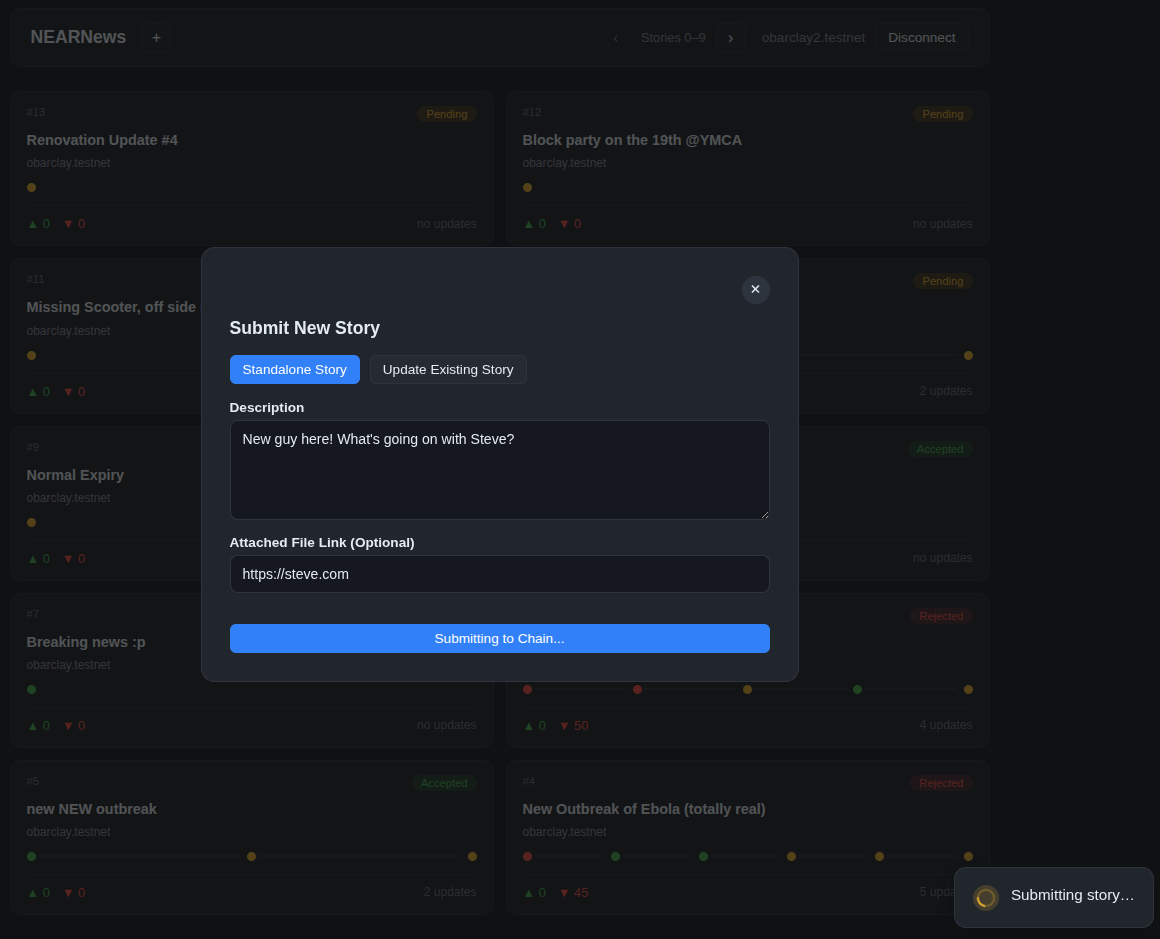The image size is (1160, 939).
Task: Focus the Attached File Link field
Action: click(x=499, y=574)
